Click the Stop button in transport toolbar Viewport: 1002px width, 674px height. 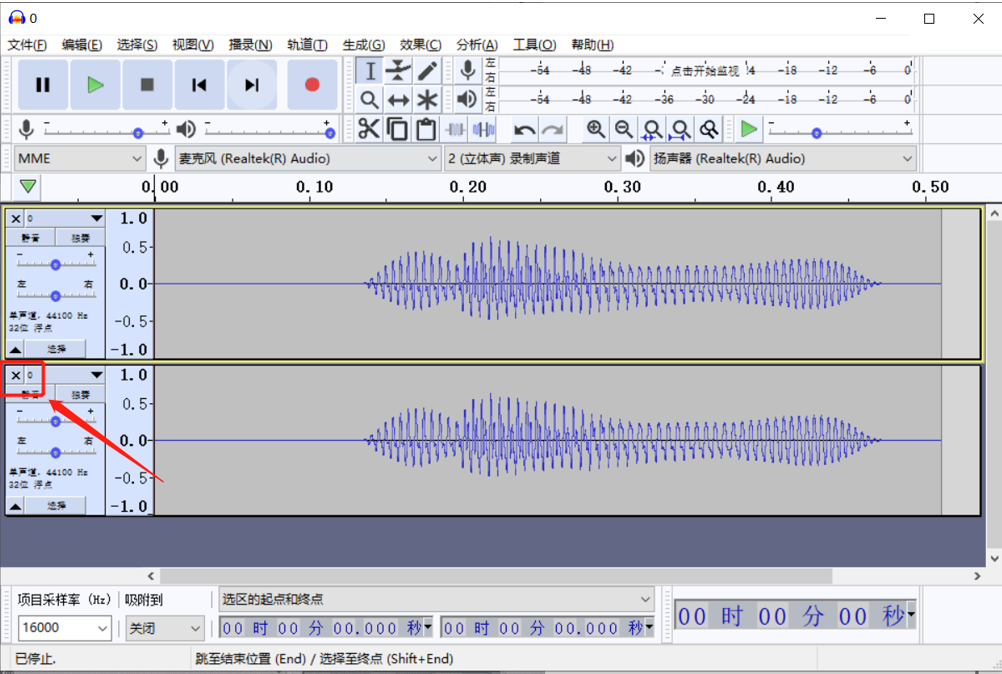147,85
